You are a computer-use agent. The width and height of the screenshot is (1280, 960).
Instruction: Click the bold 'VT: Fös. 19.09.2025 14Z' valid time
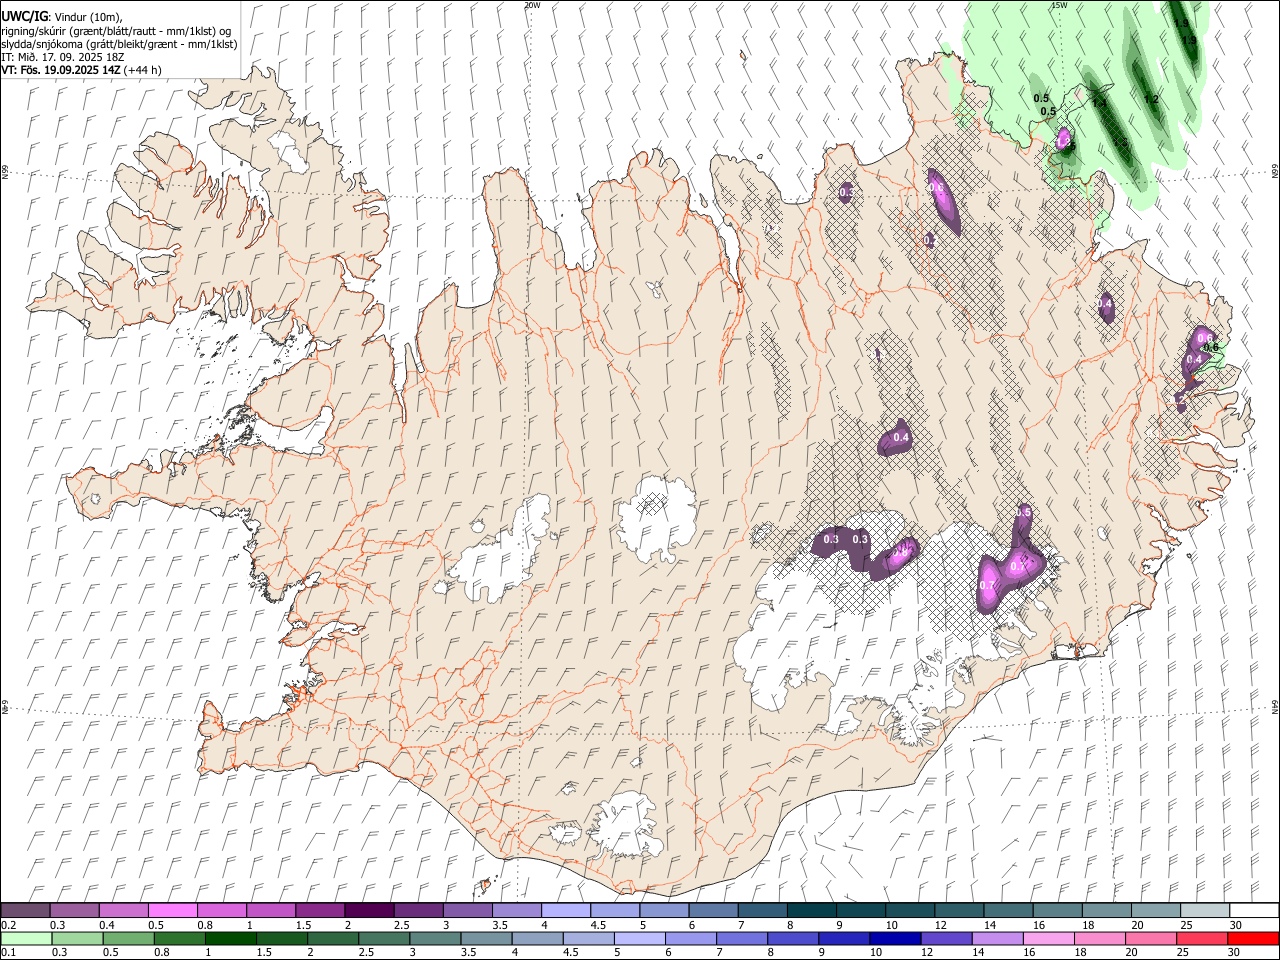[61, 70]
